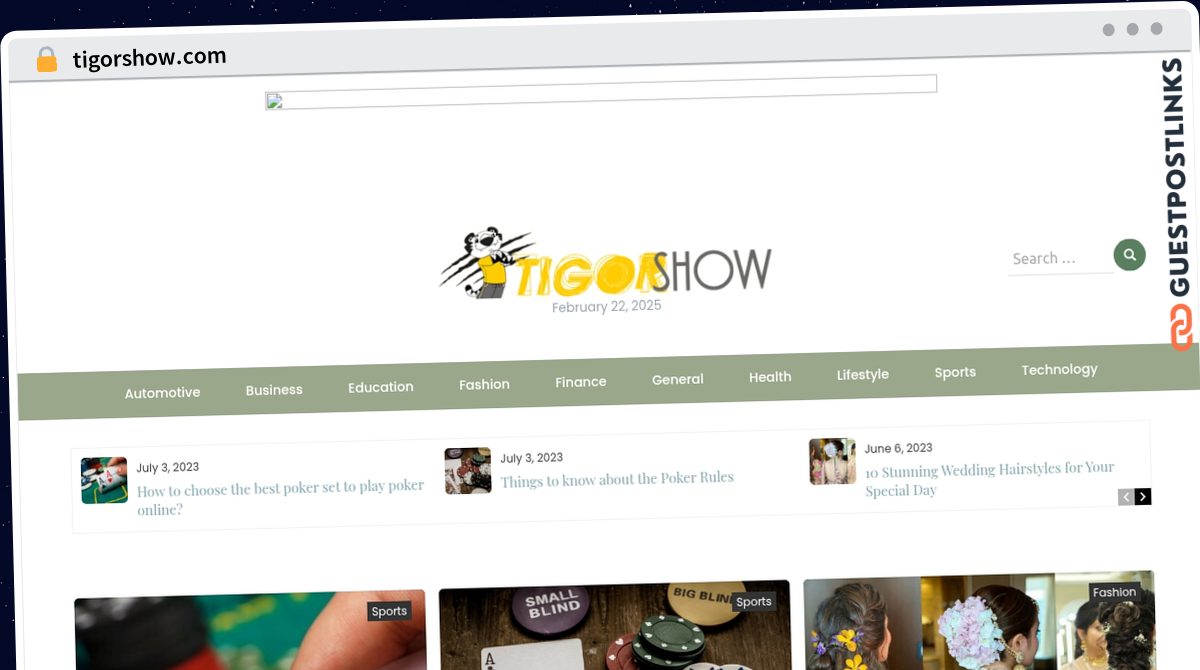1200x670 pixels.
Task: Click Sports tag on the poker chips card
Action: coord(753,601)
